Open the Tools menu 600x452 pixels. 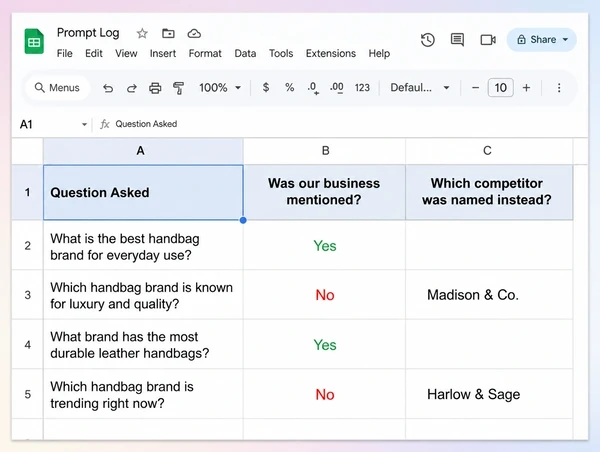pyautogui.click(x=281, y=53)
